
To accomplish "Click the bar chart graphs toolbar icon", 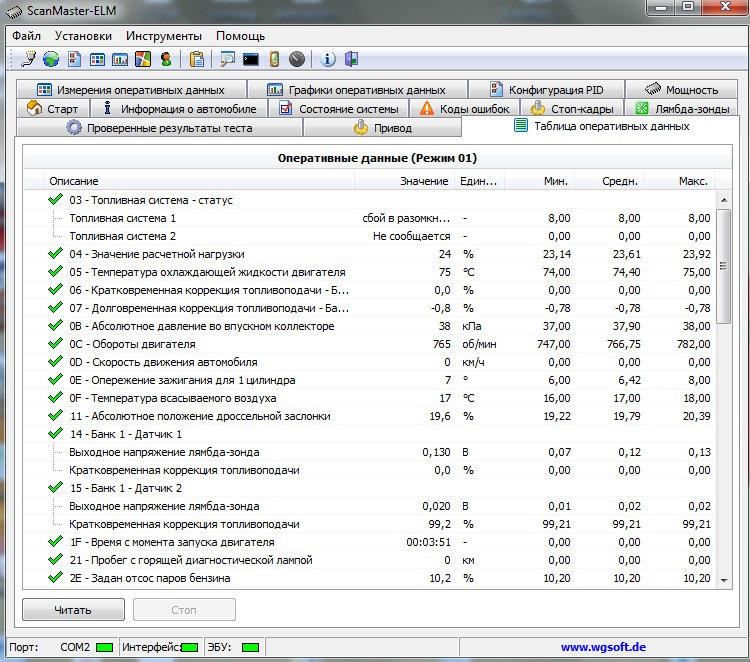I will click(x=120, y=59).
